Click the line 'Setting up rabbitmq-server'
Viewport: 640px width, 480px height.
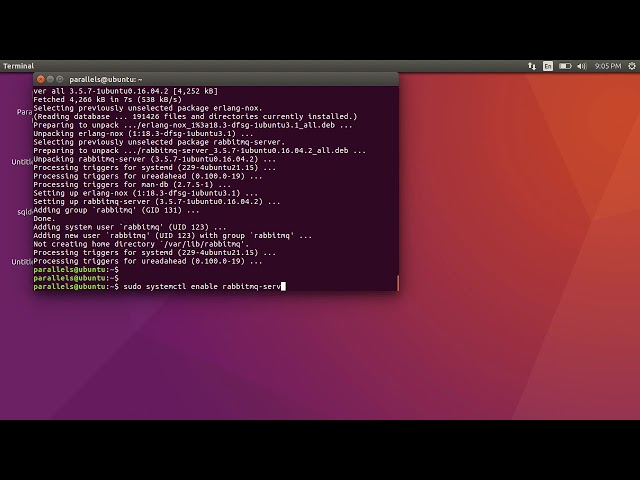[x=157, y=202]
